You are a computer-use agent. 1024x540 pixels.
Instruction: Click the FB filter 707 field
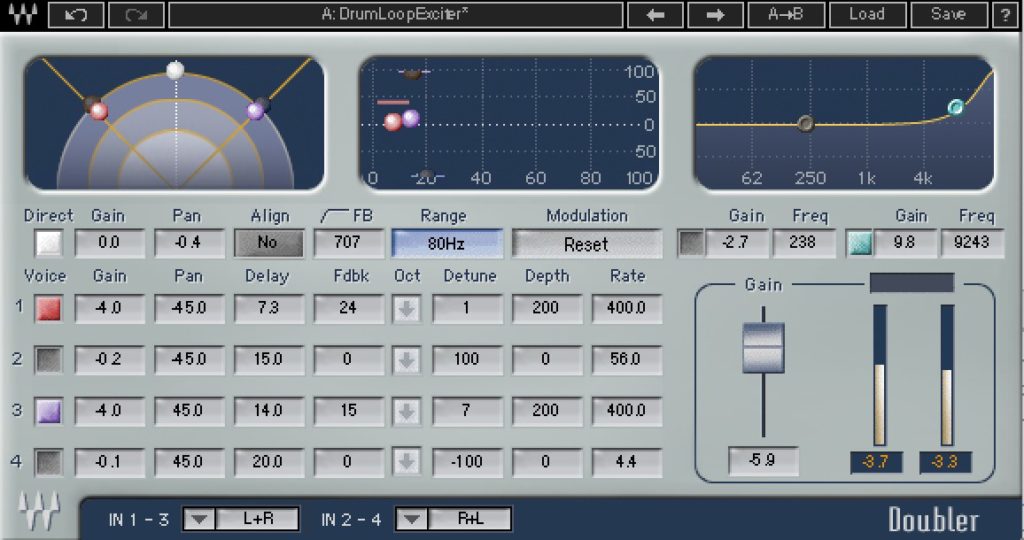(x=348, y=243)
